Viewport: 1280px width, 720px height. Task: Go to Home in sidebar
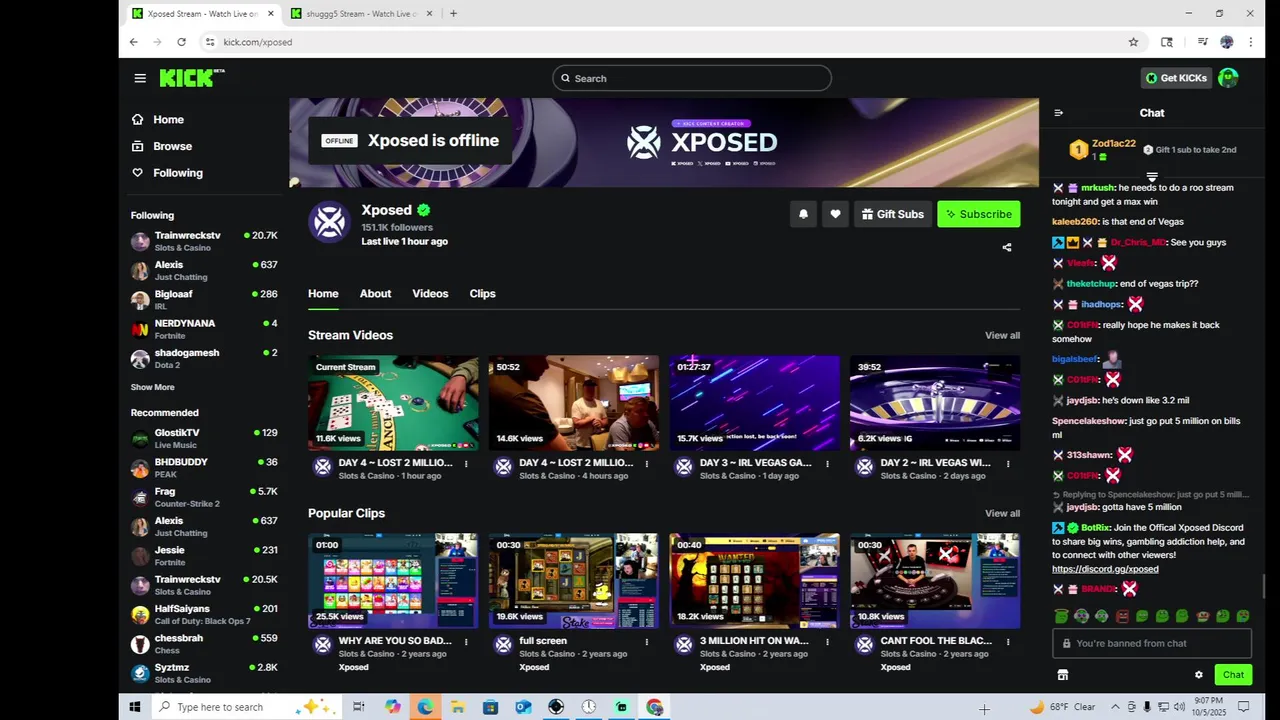tap(158, 119)
